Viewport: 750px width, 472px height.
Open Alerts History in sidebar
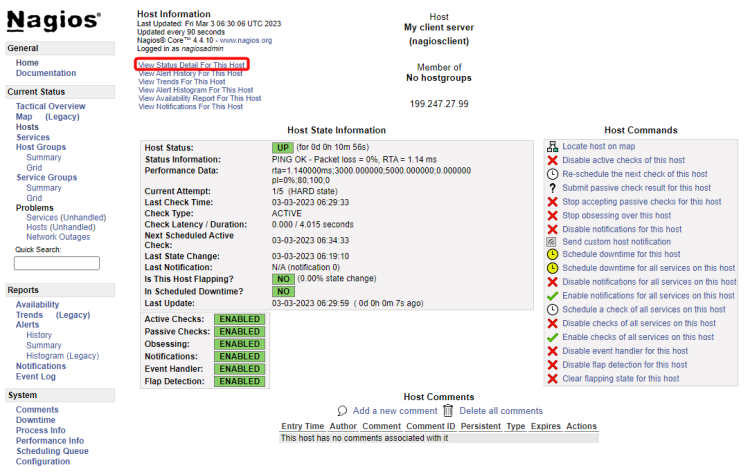pyautogui.click(x=39, y=335)
